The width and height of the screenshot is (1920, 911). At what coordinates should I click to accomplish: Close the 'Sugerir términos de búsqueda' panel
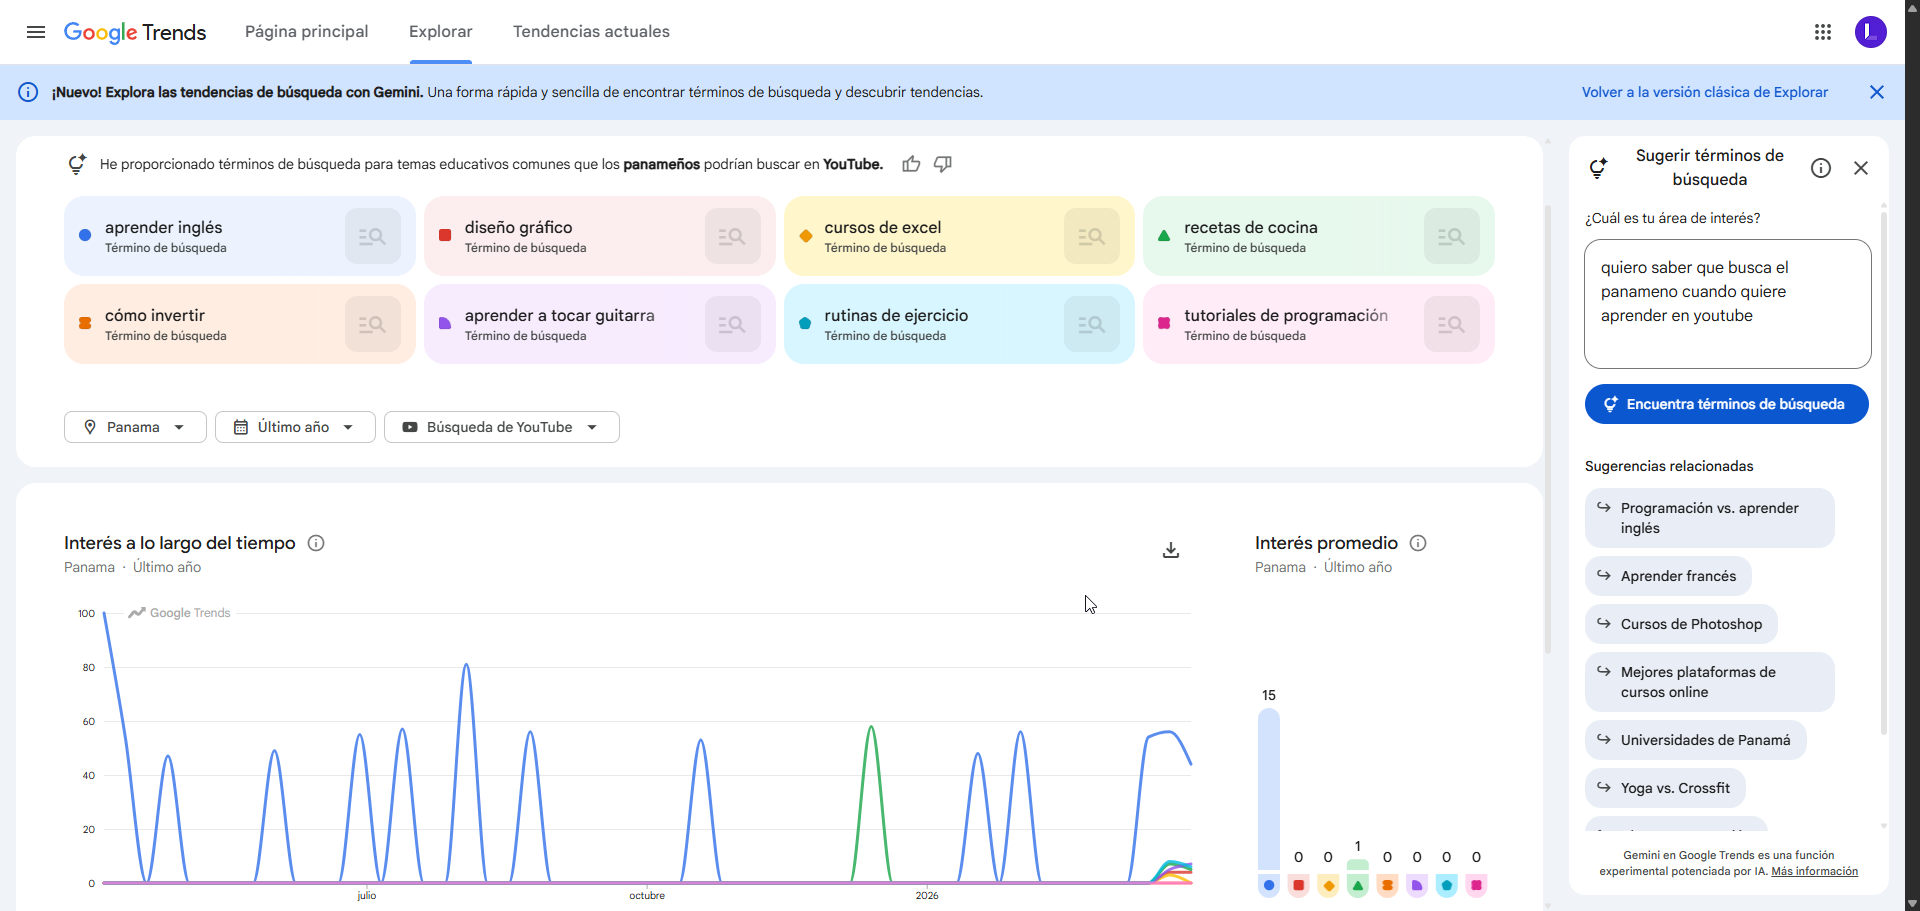[x=1861, y=168]
